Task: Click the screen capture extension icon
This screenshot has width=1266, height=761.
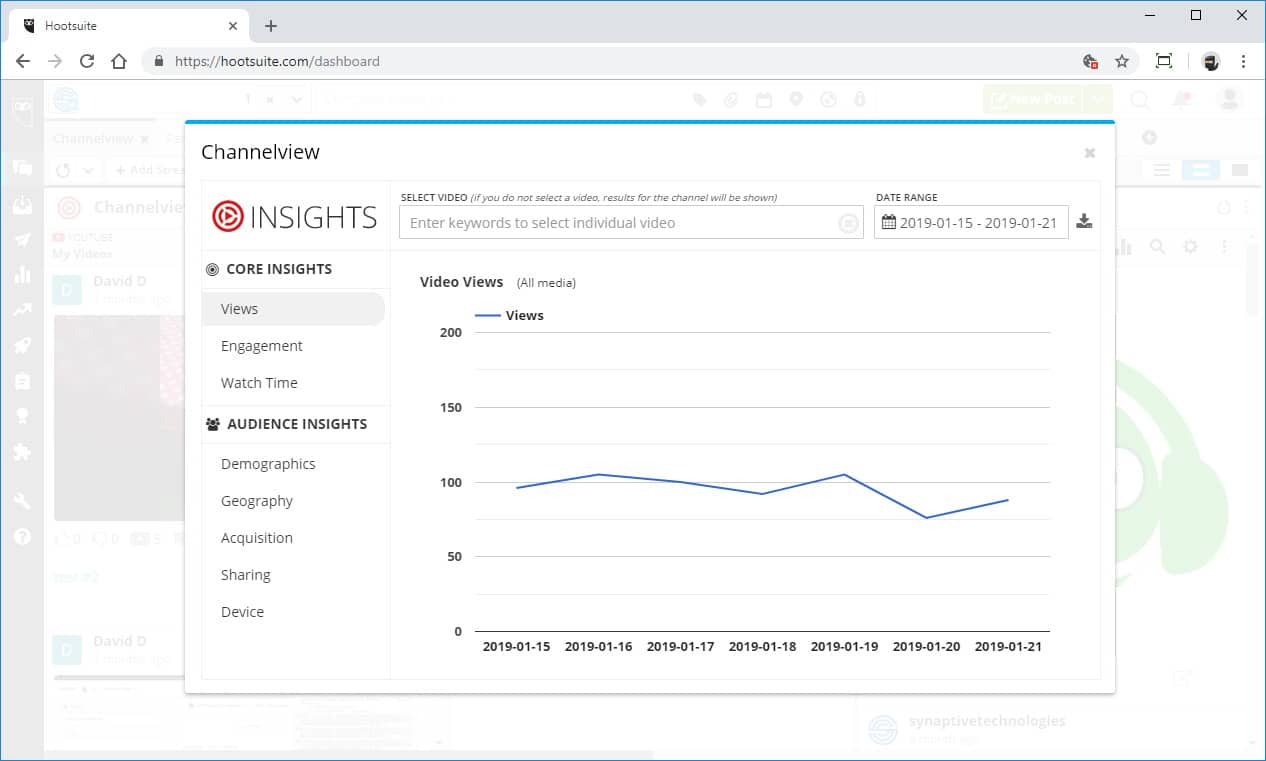Action: click(1164, 61)
